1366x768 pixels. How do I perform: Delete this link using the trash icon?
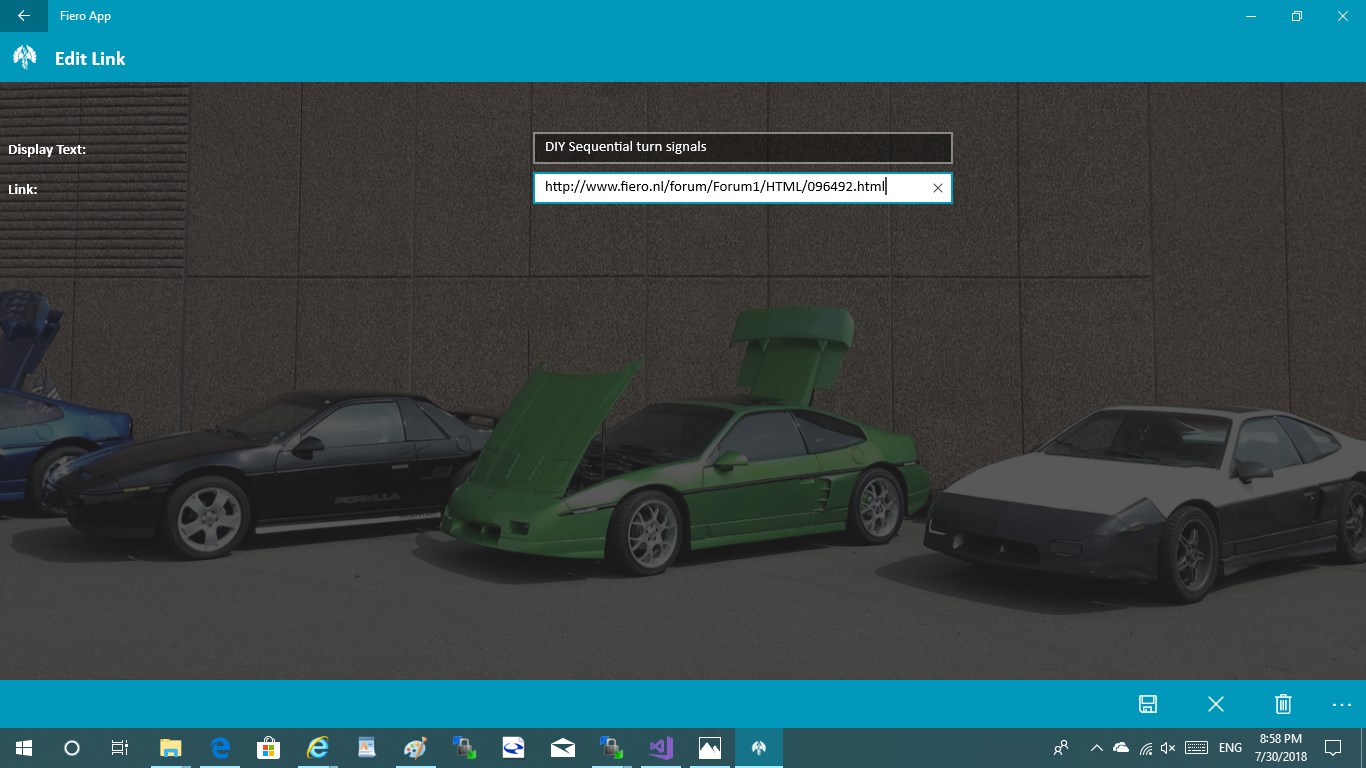click(1284, 704)
